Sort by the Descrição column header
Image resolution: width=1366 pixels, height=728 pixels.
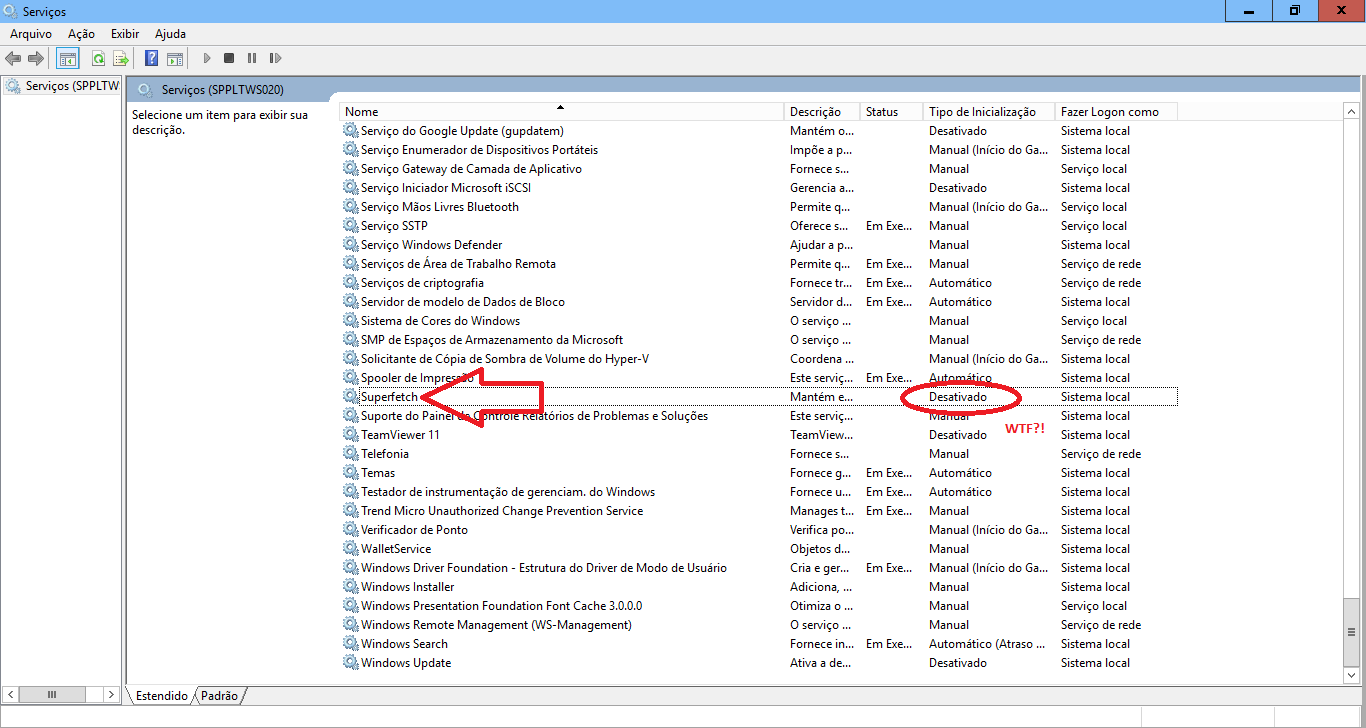(x=823, y=112)
